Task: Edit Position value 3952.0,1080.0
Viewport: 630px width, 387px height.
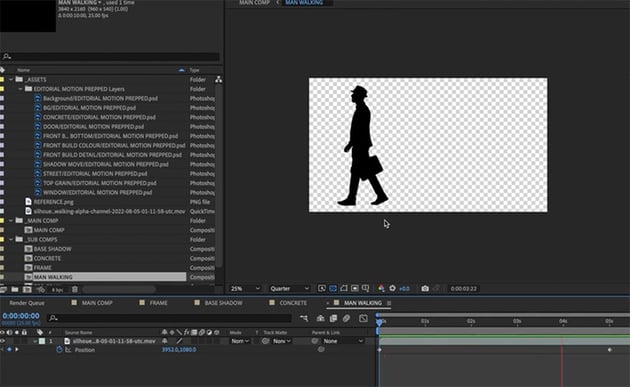Action: click(179, 350)
